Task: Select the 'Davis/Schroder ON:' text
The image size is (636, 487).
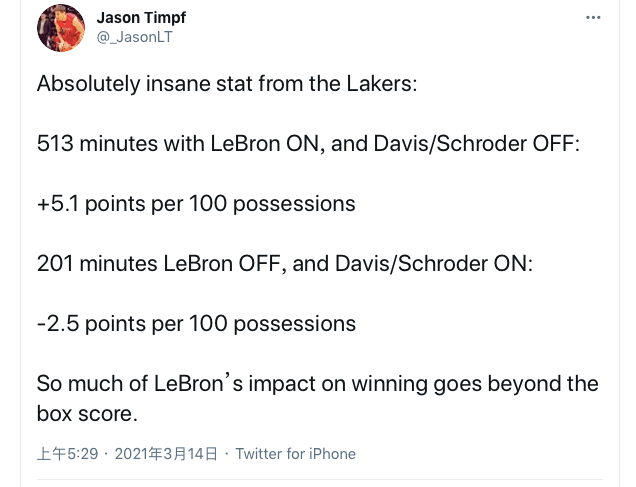Action: pos(434,264)
